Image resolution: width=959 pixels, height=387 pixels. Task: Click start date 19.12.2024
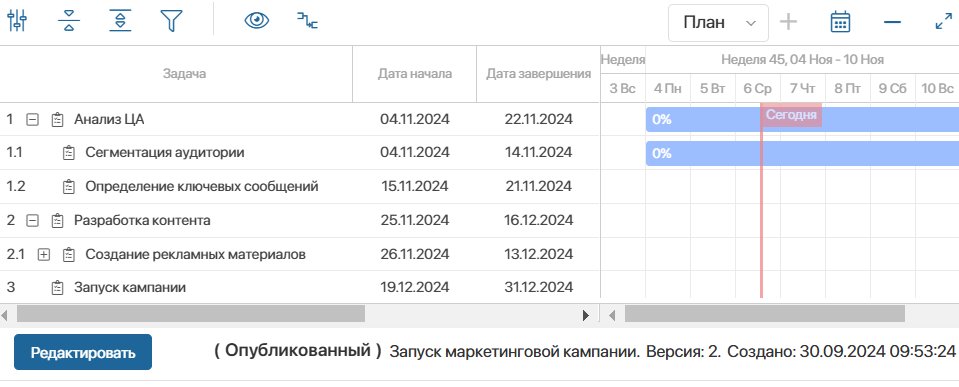[415, 287]
